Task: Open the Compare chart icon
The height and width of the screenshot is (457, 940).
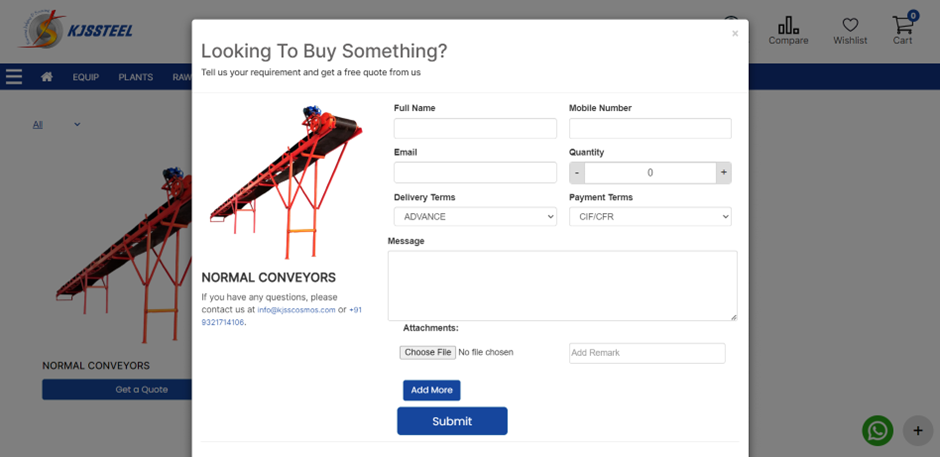Action: pyautogui.click(x=788, y=26)
